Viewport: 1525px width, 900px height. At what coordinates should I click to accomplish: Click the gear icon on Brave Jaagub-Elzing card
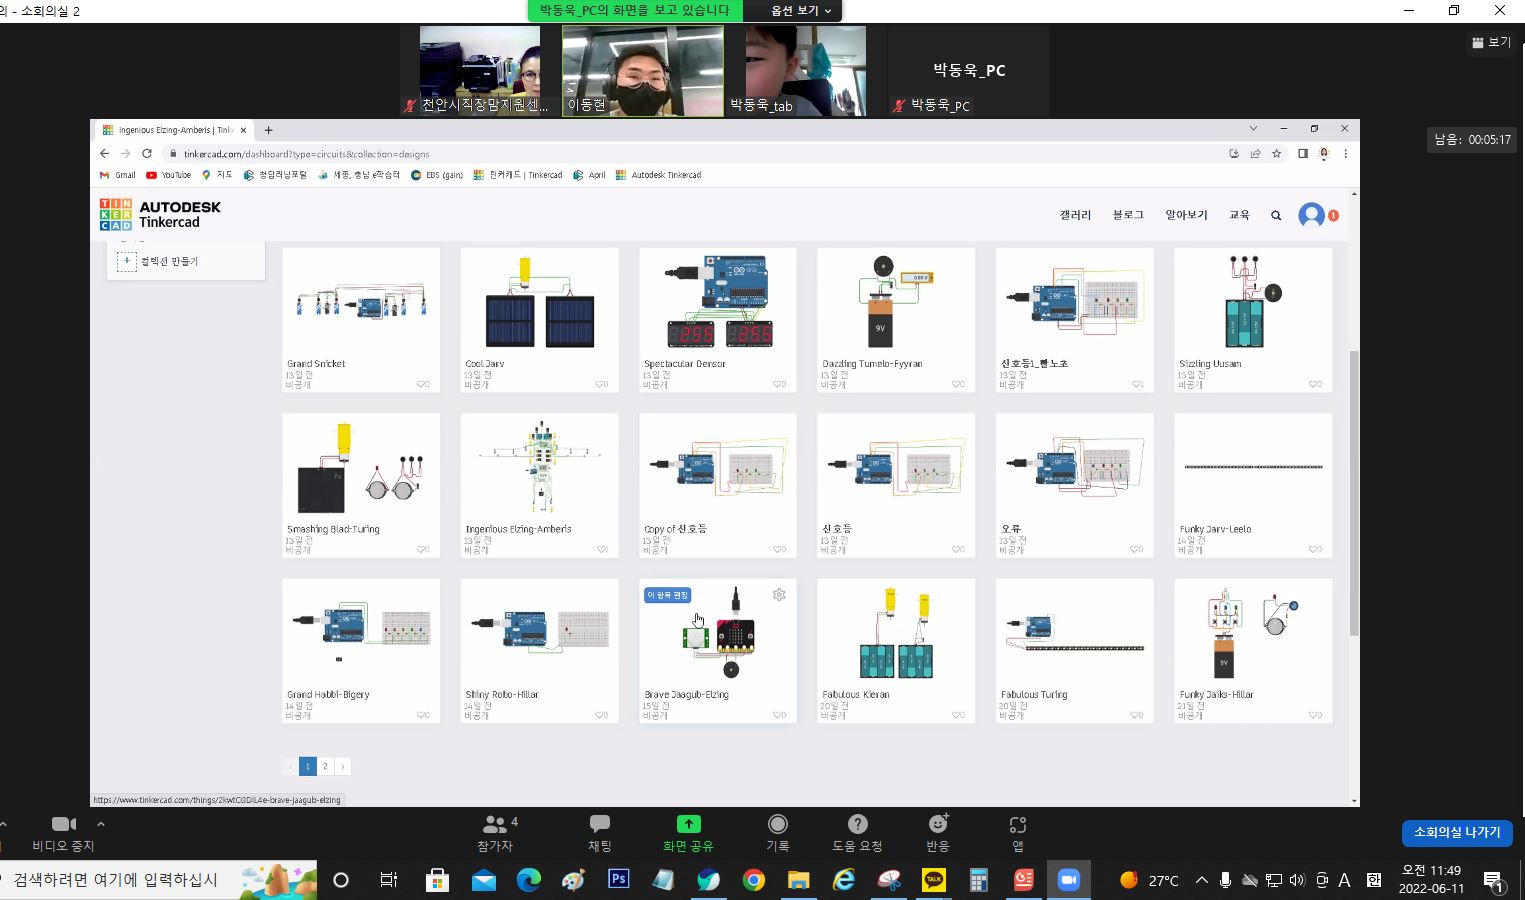(x=779, y=595)
